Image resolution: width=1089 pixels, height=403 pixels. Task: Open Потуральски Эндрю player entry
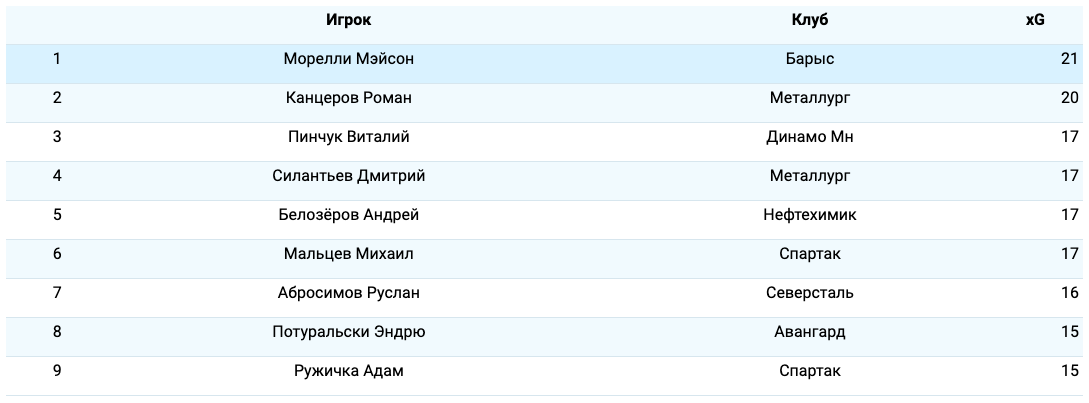349,332
